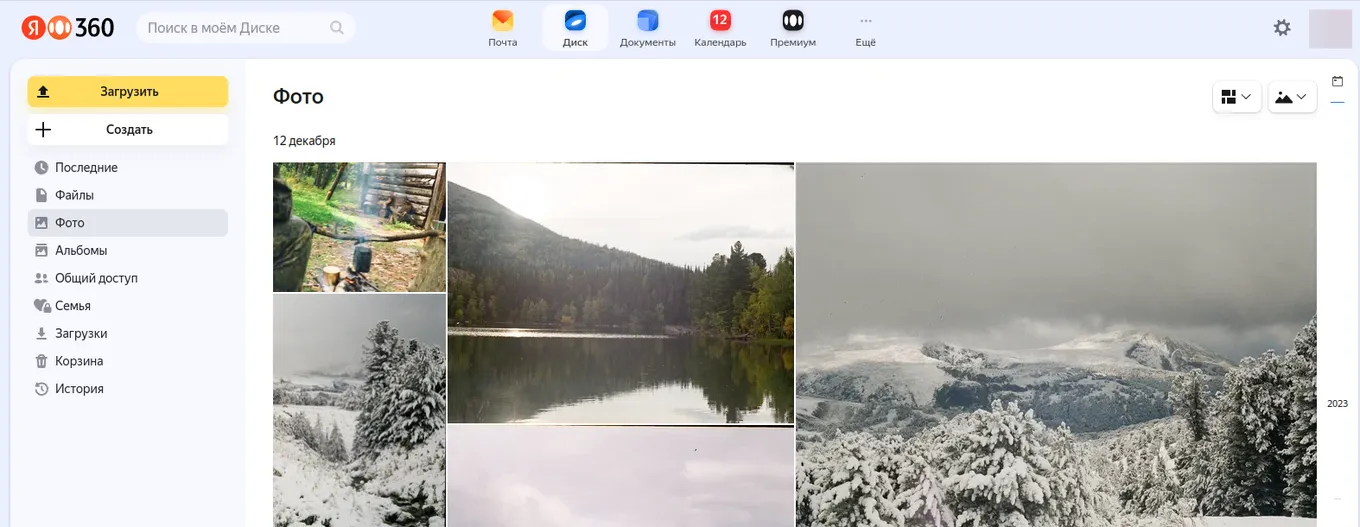Open the user profile avatar
The width and height of the screenshot is (1360, 527).
click(x=1330, y=28)
